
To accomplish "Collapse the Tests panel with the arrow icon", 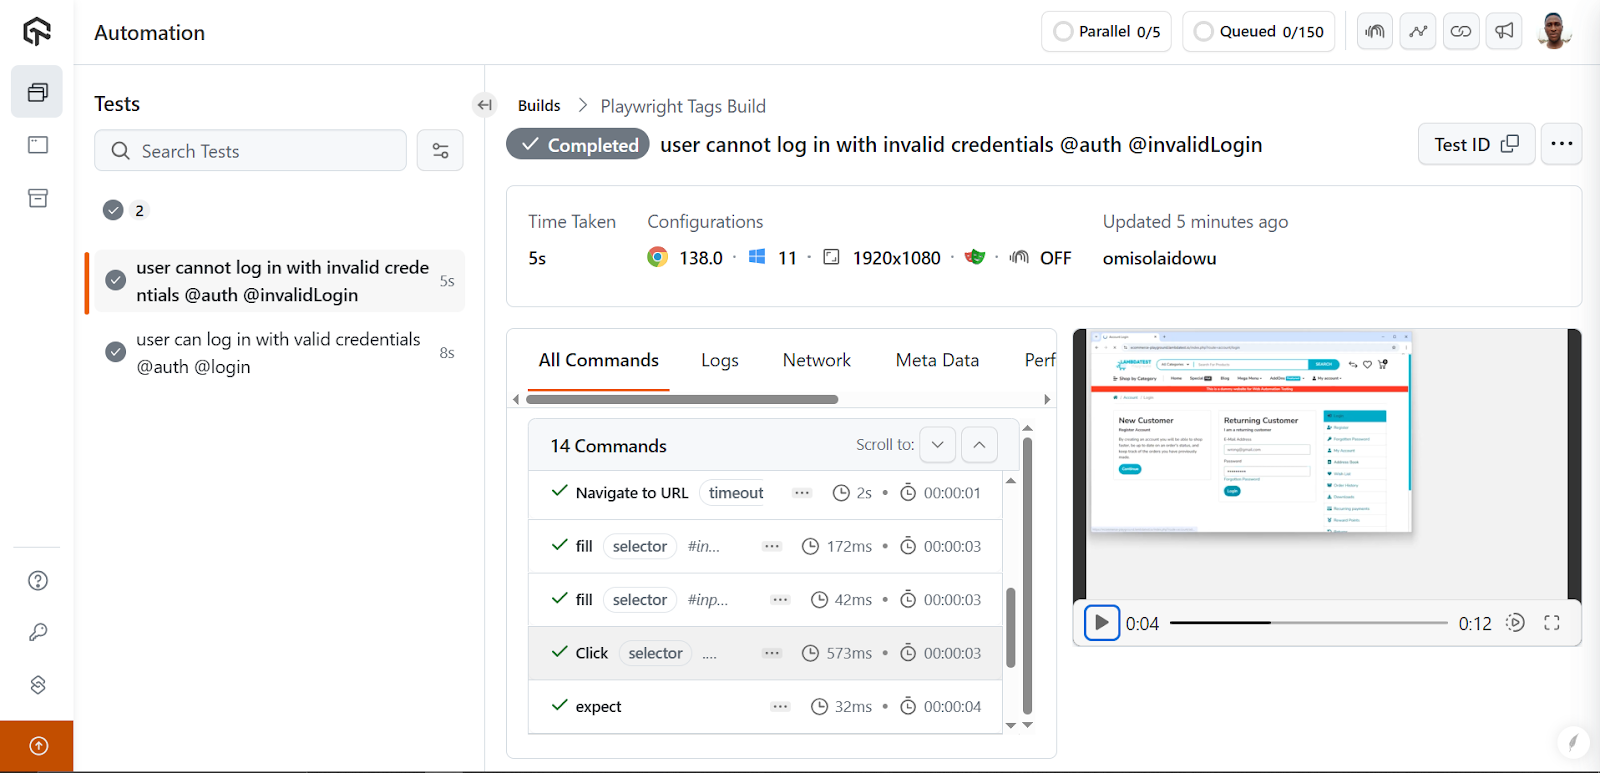I will pyautogui.click(x=485, y=105).
